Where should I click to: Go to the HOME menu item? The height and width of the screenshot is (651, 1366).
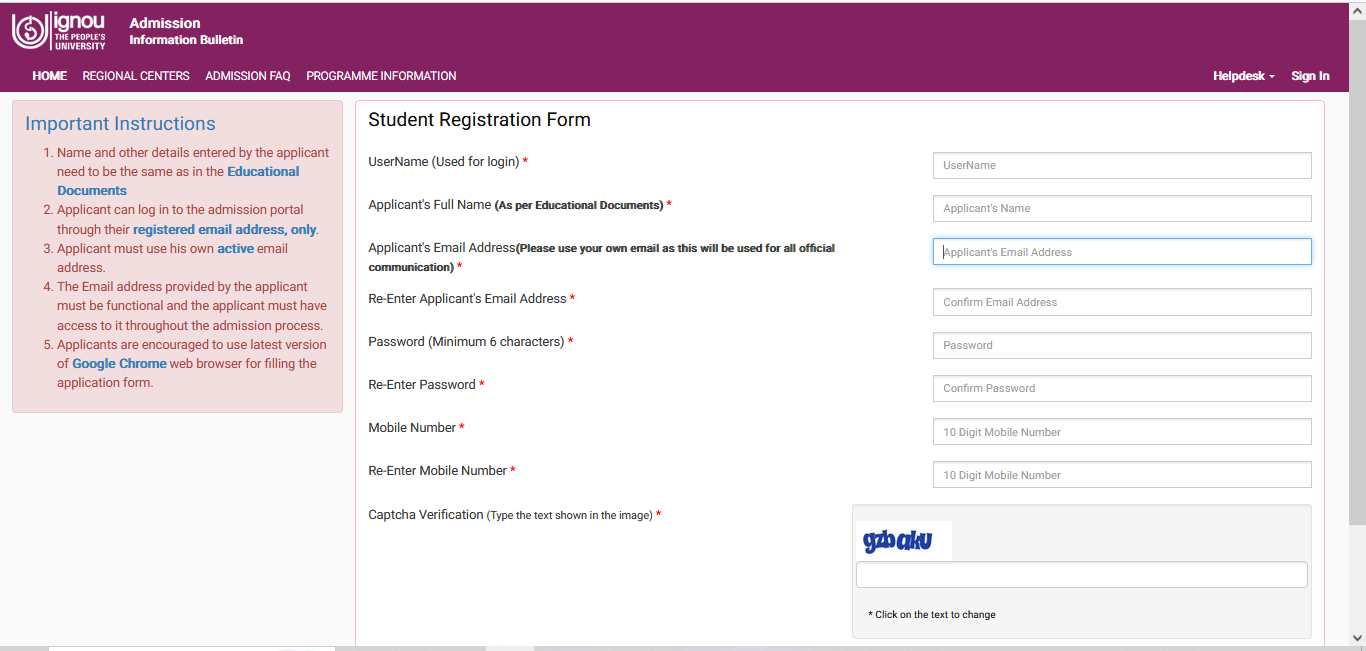coord(49,76)
